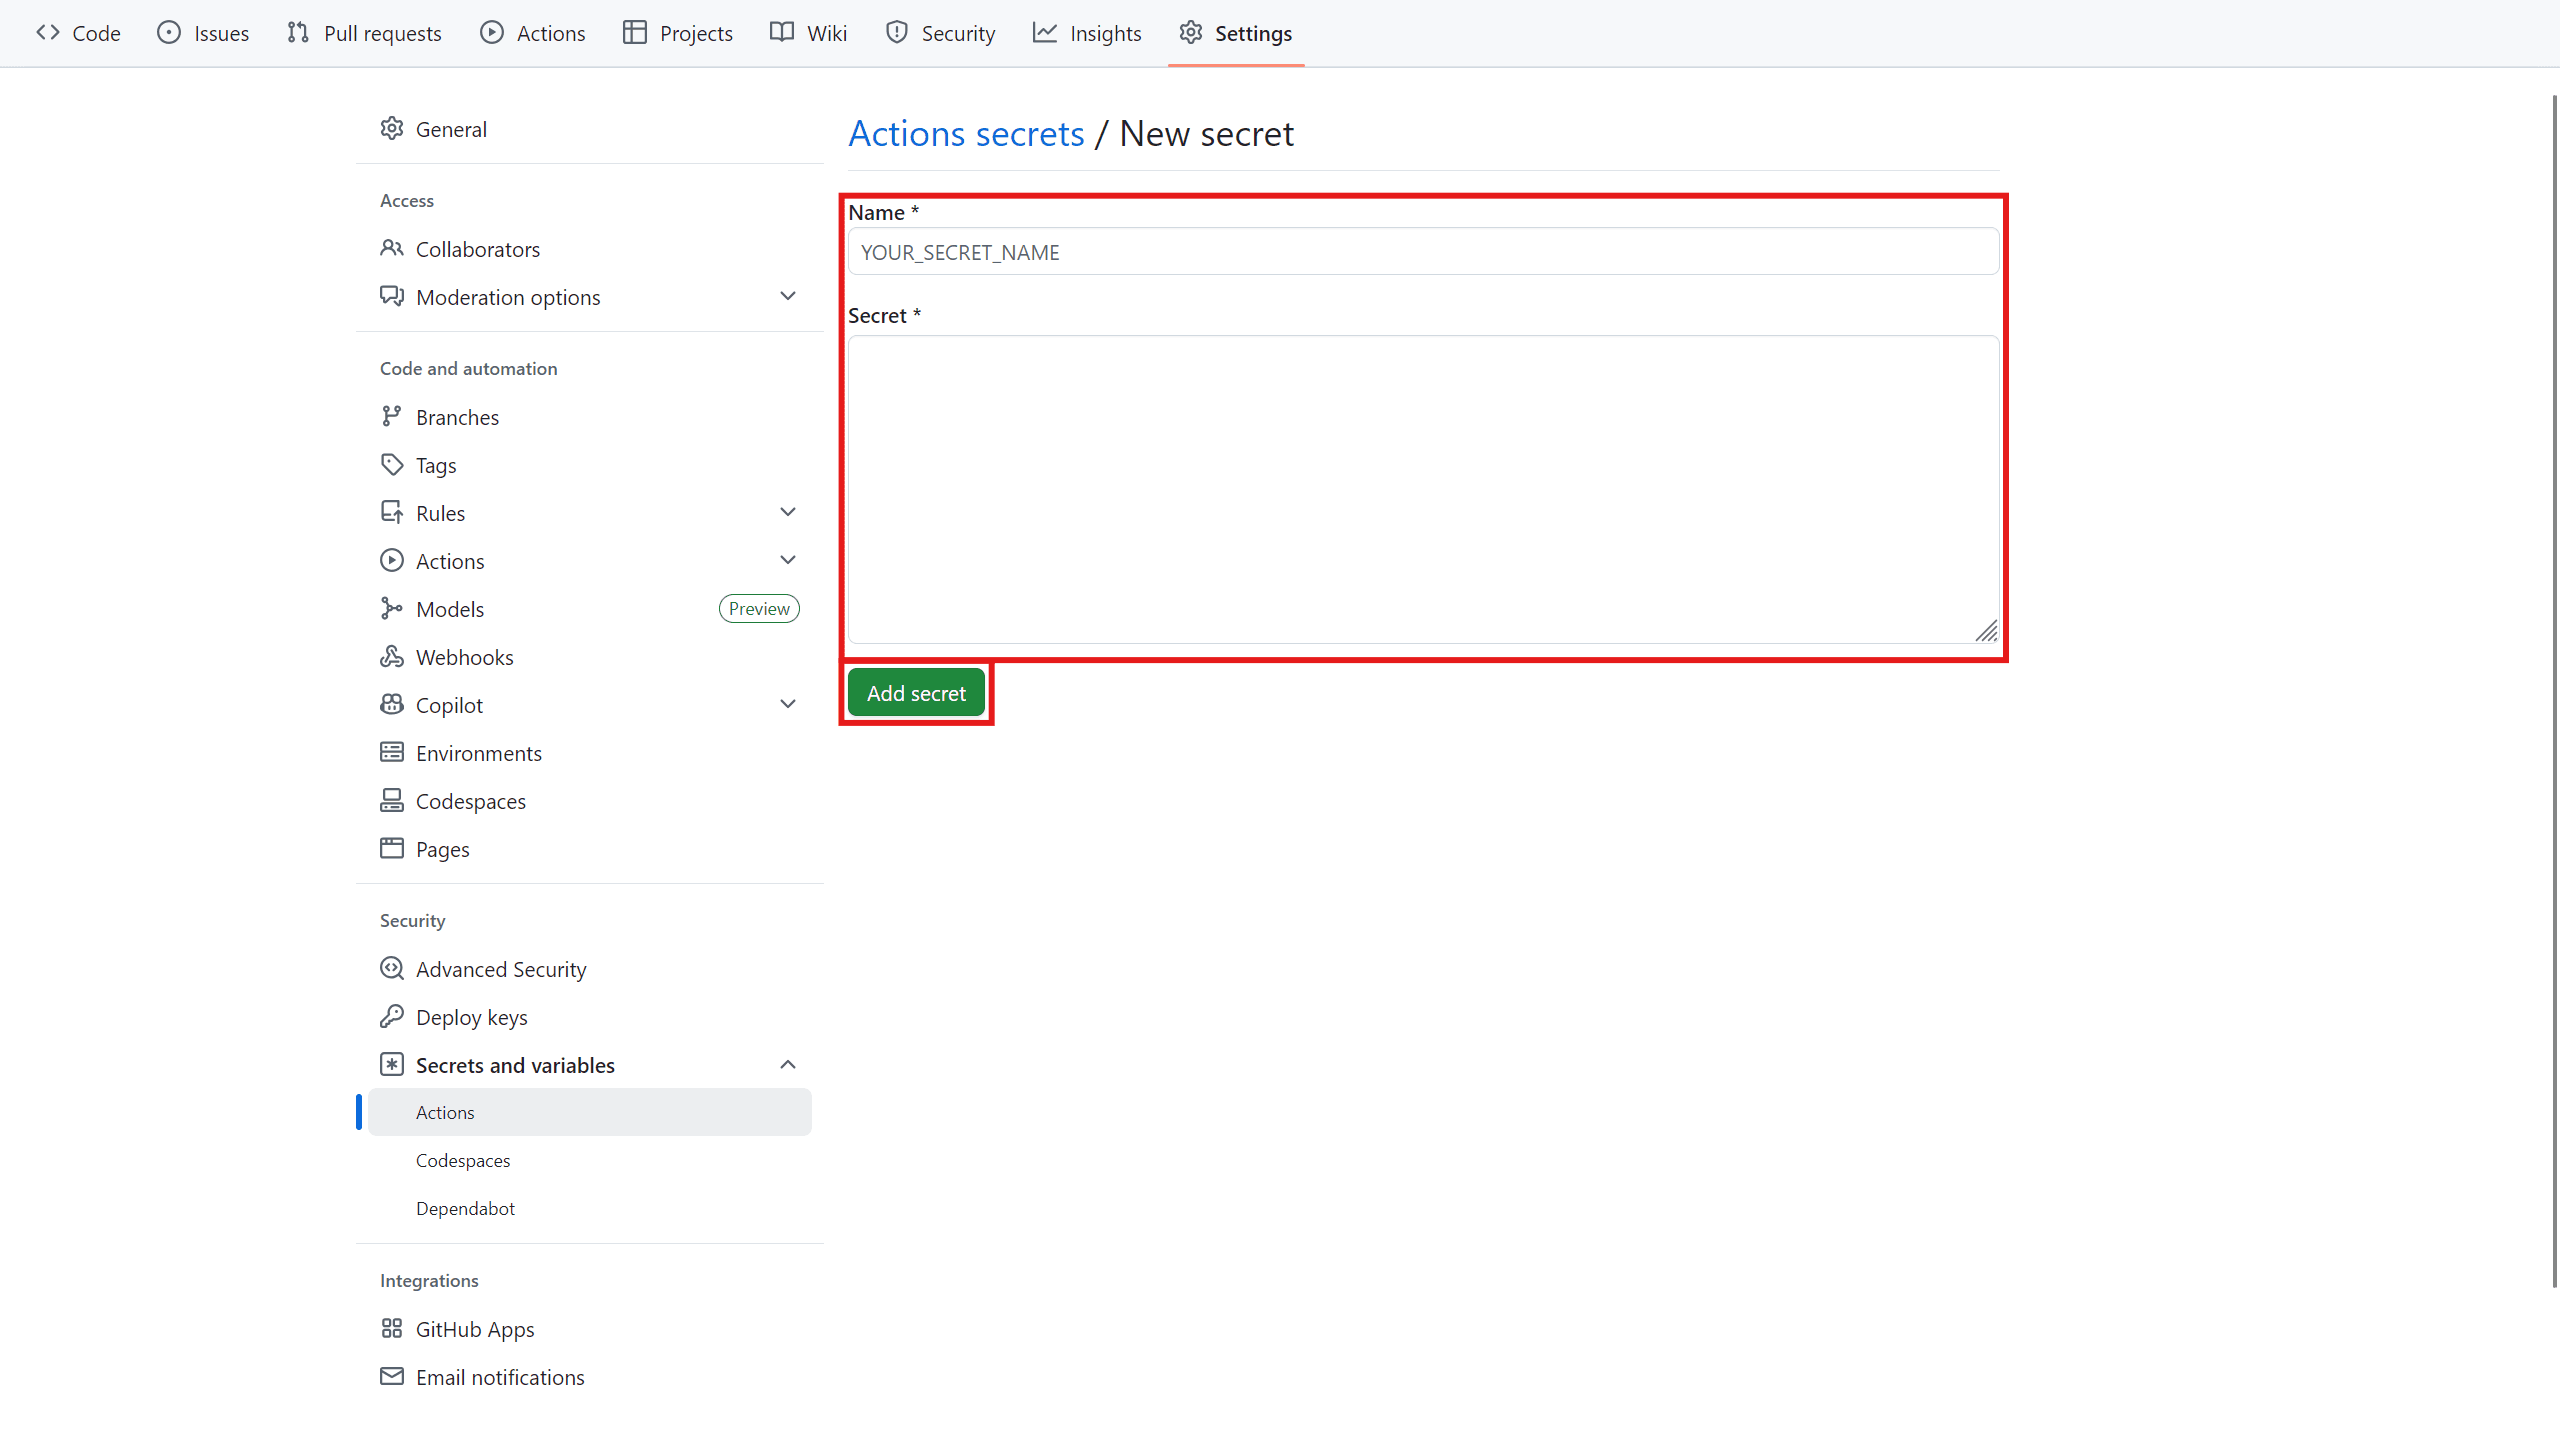Click the Pages browser icon
Viewport: 2560px width, 1440px height.
pos(391,848)
